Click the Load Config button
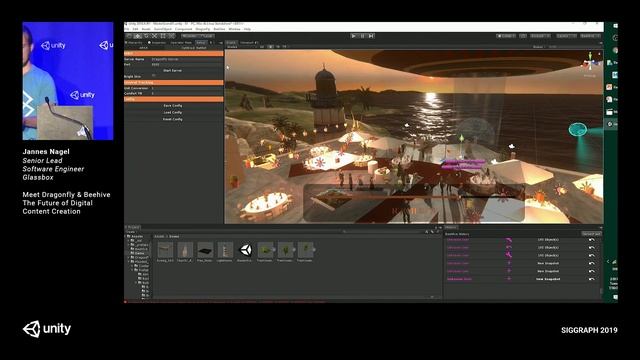The width and height of the screenshot is (640, 360). pos(173,113)
